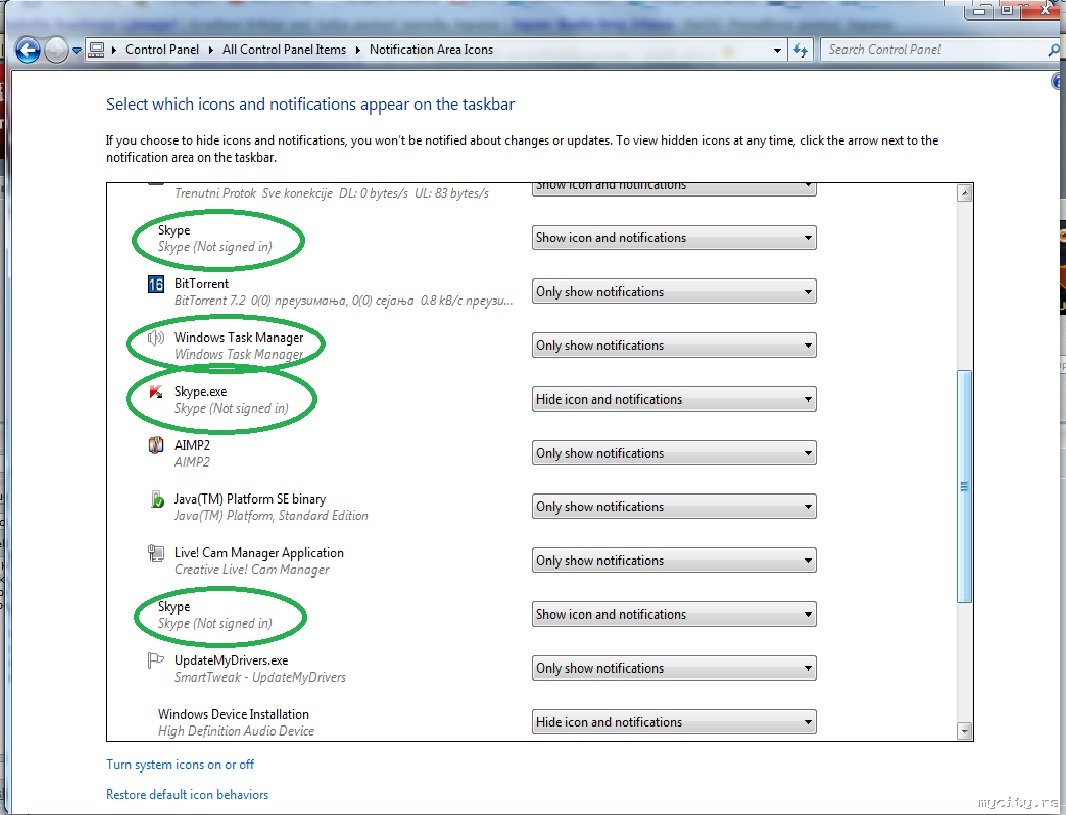Click the magnifier icon in search box
Image resolution: width=1066 pixels, height=815 pixels.
[x=1054, y=50]
